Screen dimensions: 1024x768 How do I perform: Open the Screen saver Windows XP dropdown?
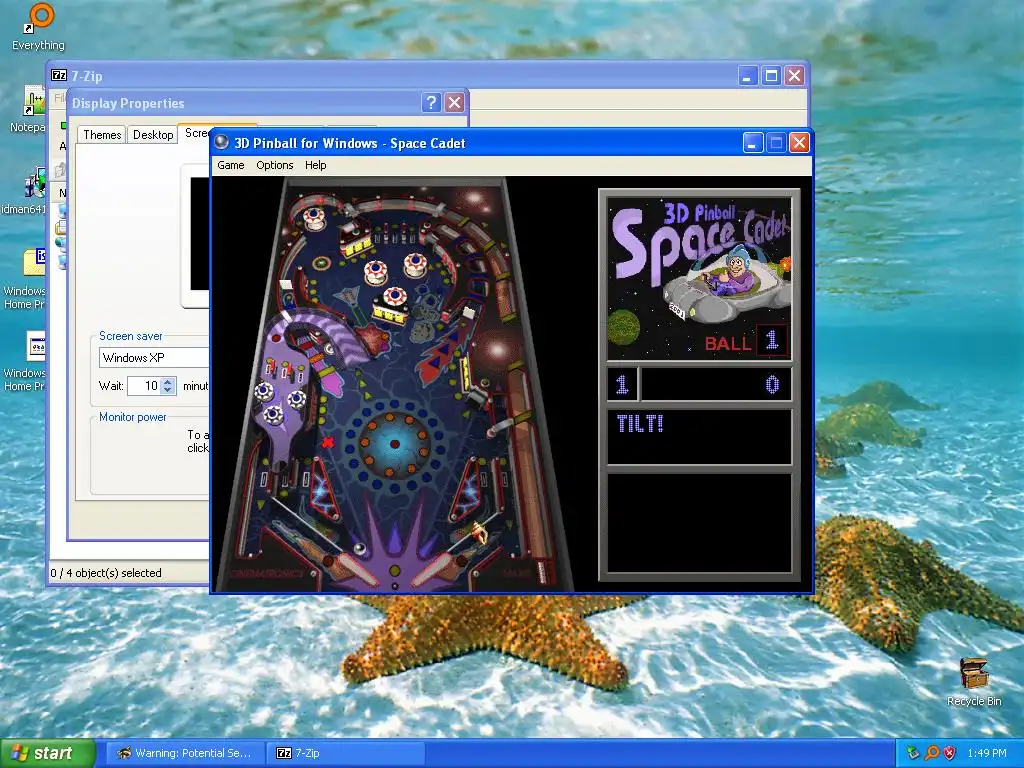coord(154,357)
